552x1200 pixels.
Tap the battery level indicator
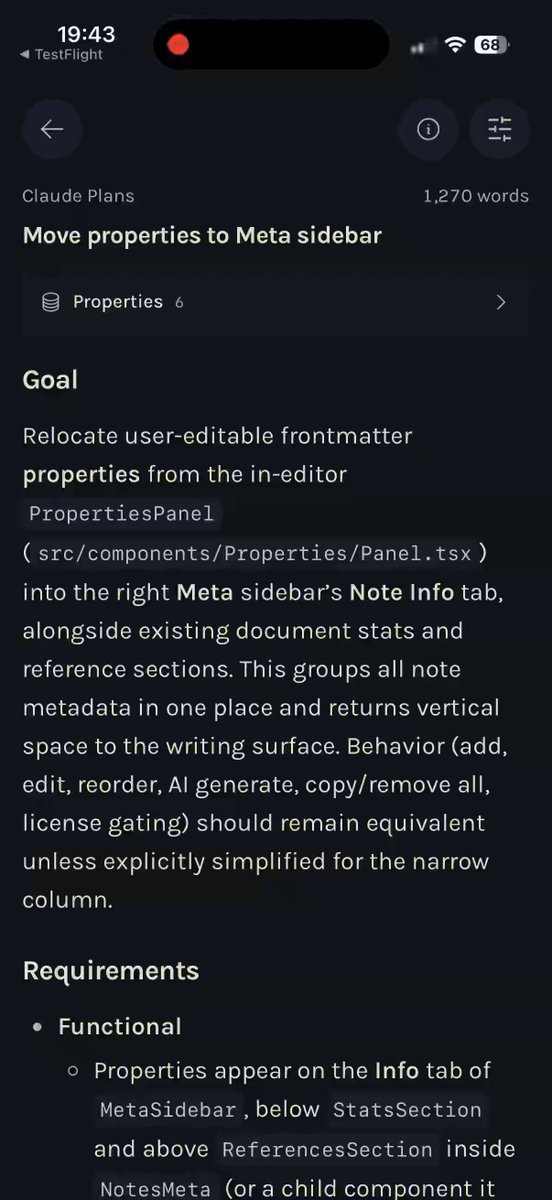pos(490,45)
